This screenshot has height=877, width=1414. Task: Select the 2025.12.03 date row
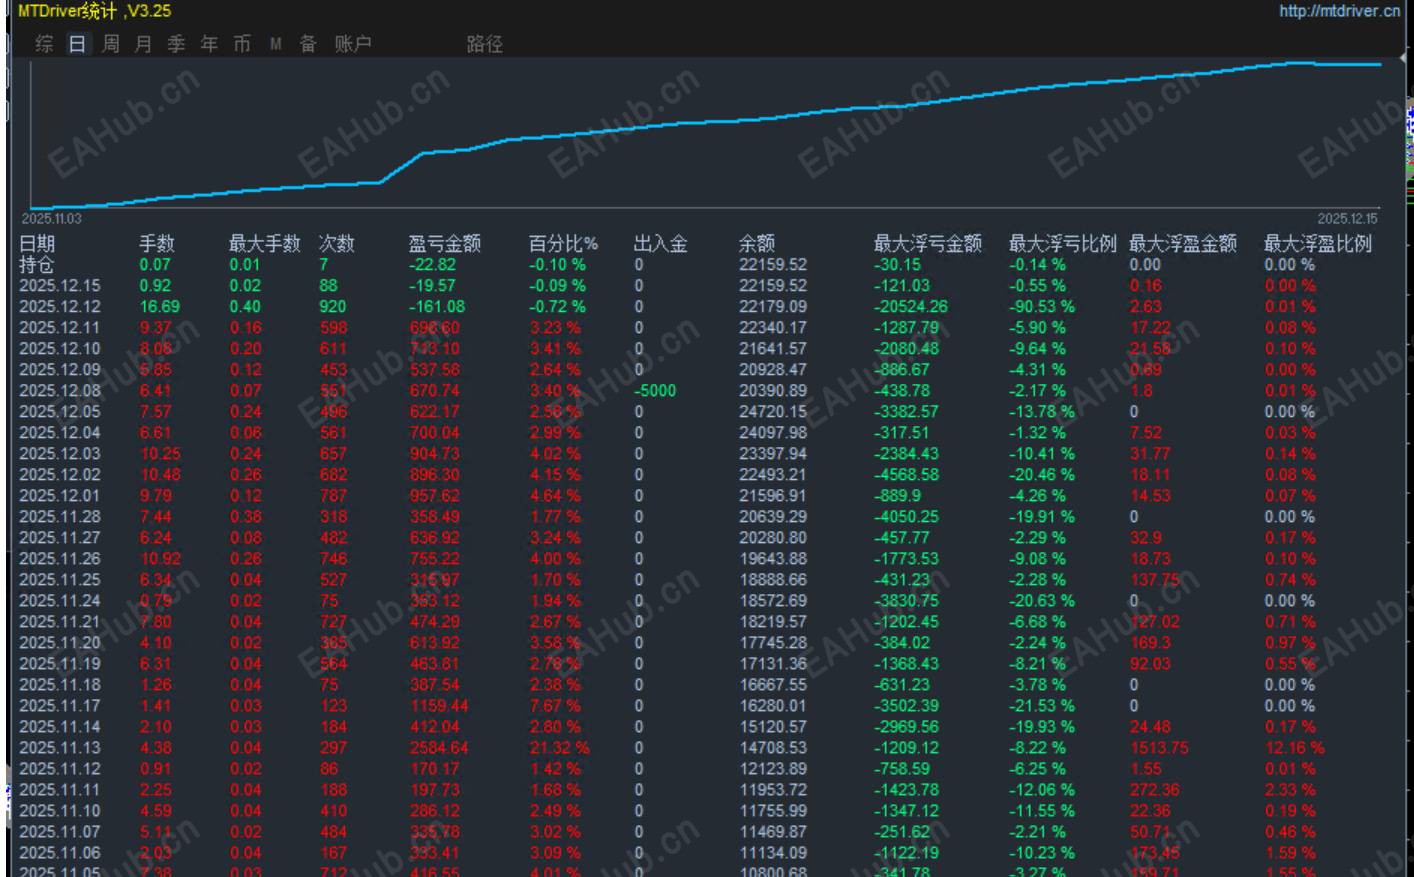pyautogui.click(x=60, y=454)
